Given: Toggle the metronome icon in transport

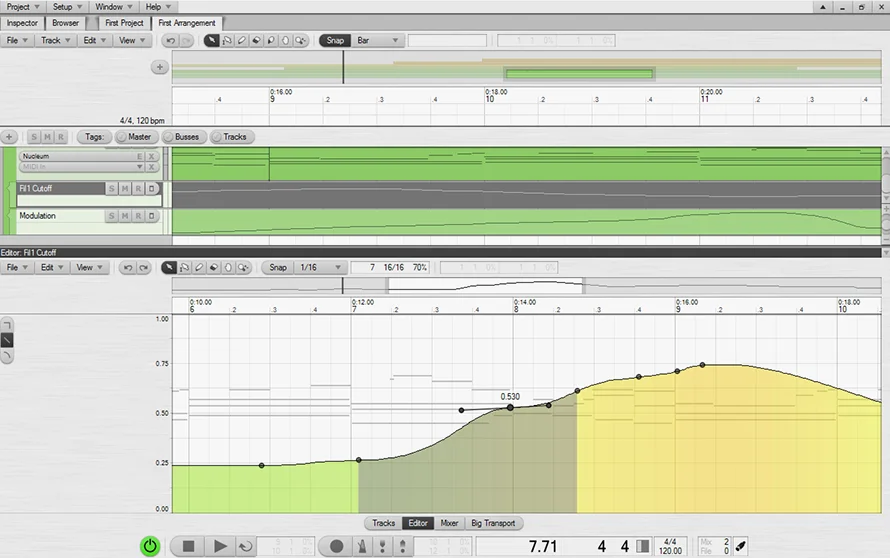Looking at the screenshot, I should click(359, 547).
